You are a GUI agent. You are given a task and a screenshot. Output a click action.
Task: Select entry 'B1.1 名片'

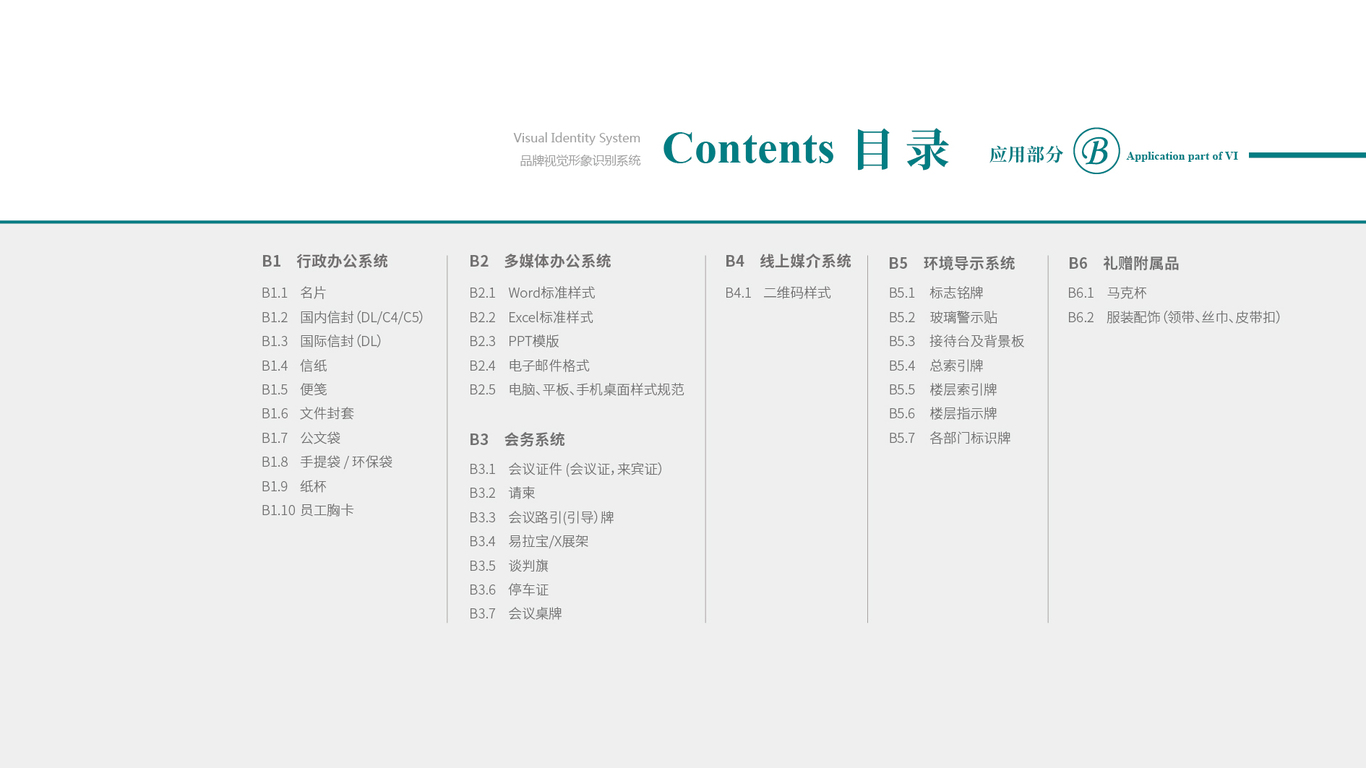click(x=294, y=293)
